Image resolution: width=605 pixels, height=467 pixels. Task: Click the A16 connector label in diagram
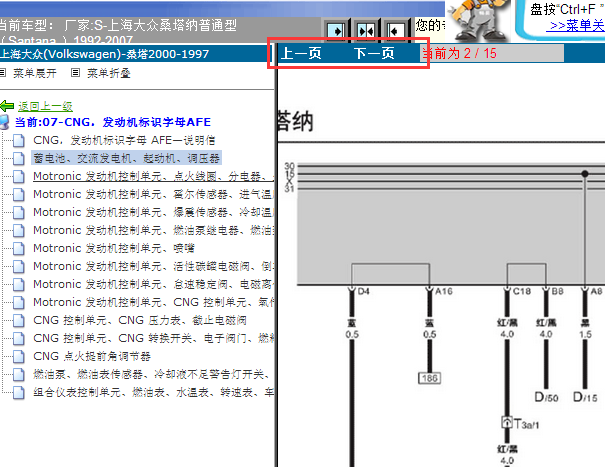[x=444, y=291]
